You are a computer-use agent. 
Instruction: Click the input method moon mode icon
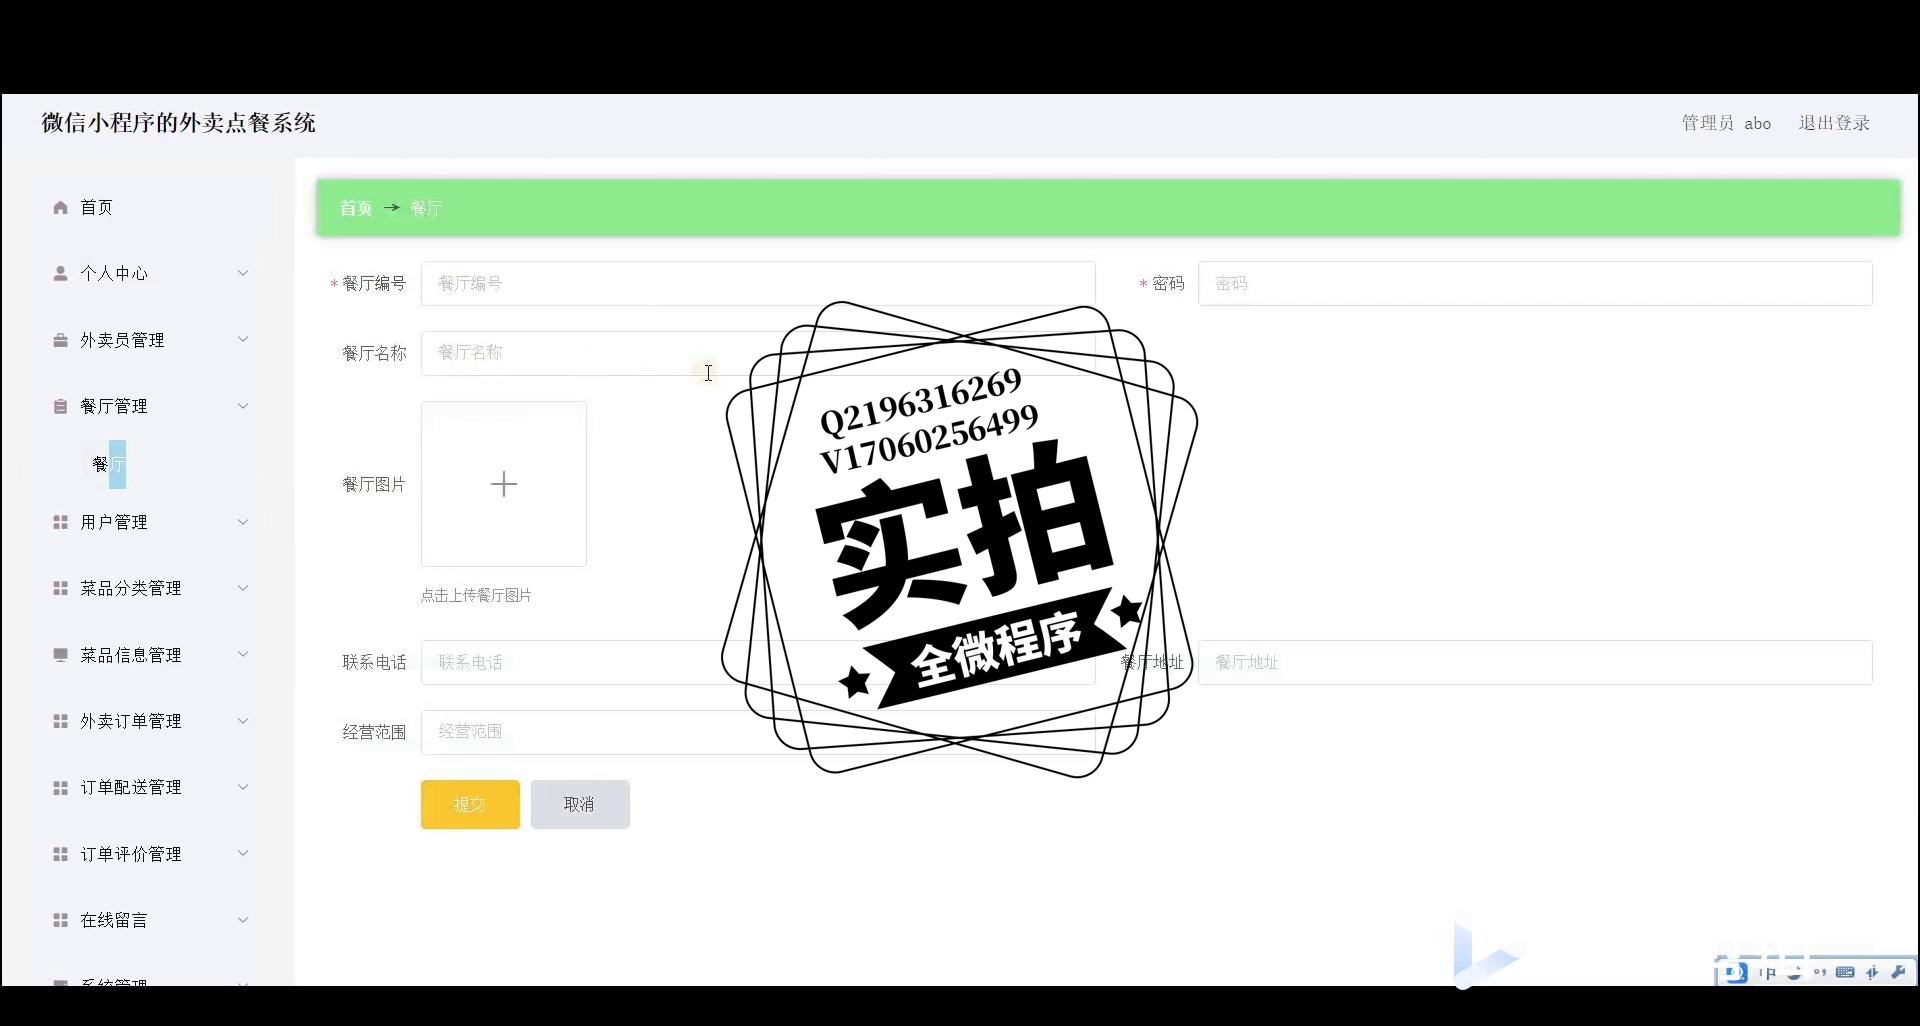coord(1794,972)
